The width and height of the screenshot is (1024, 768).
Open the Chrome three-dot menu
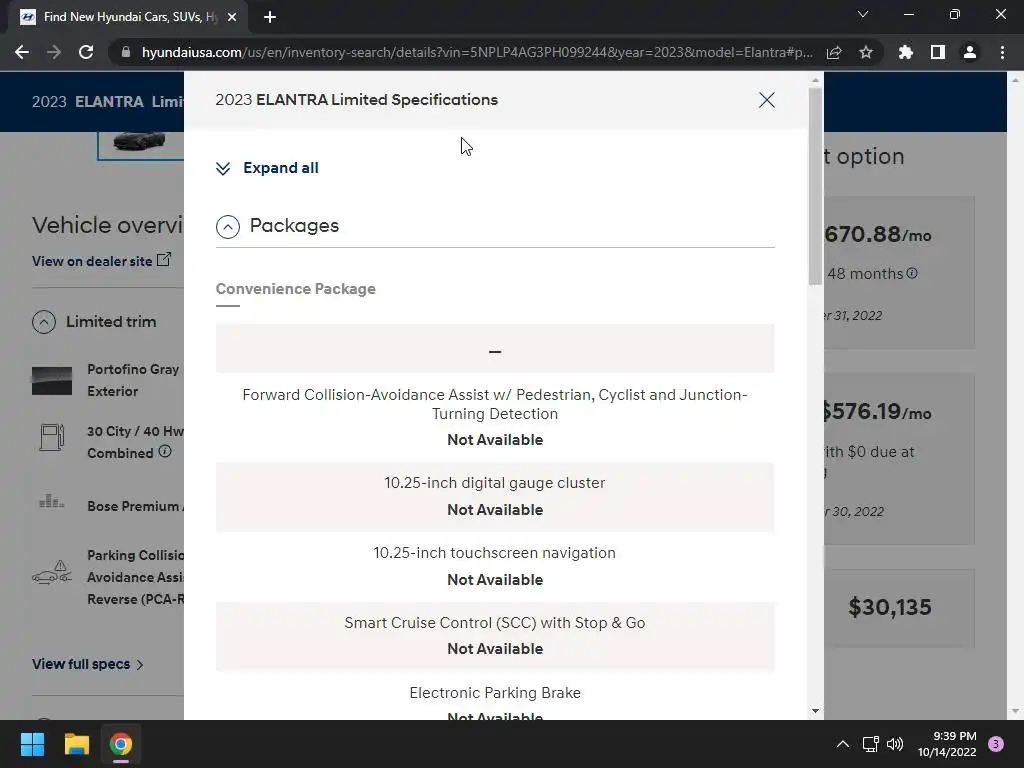point(1002,52)
